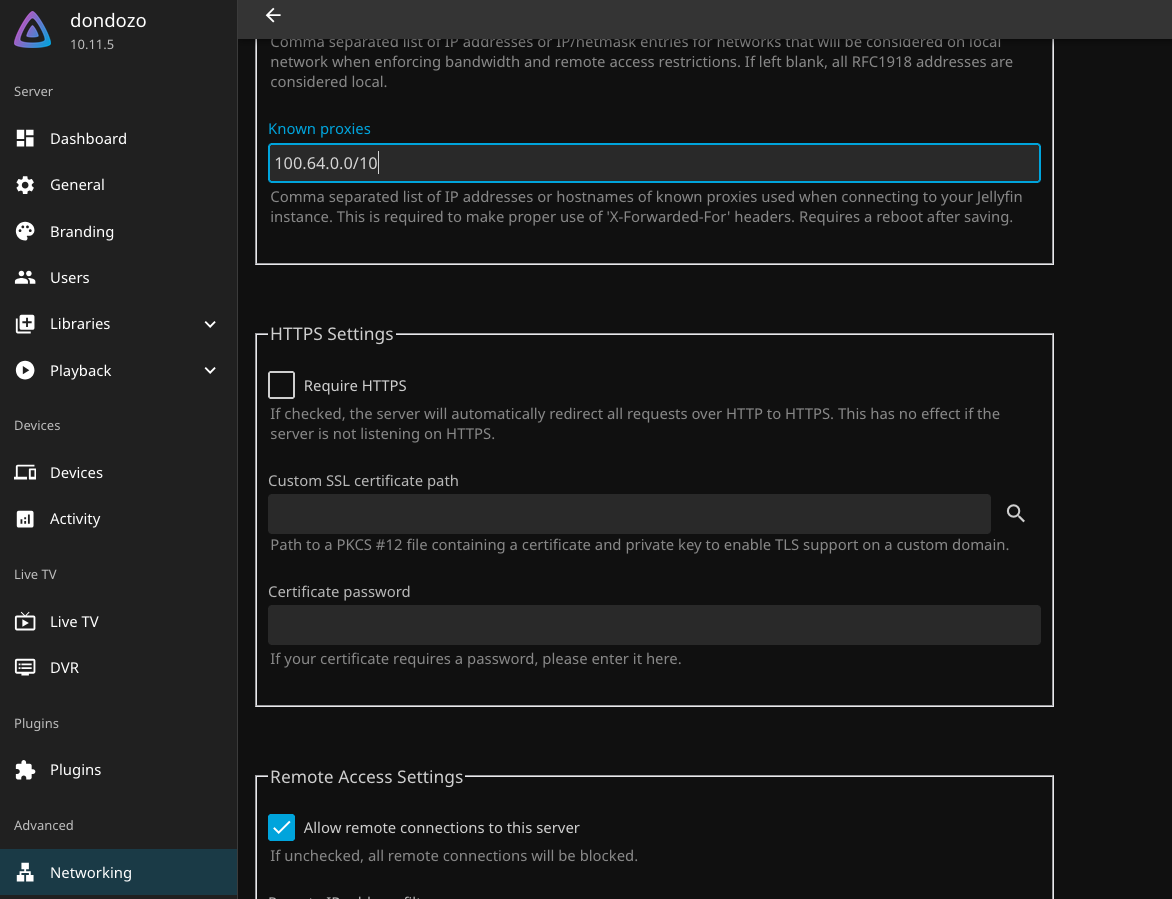
Task: Uncheck Allow remote connections to this server
Action: click(x=282, y=828)
